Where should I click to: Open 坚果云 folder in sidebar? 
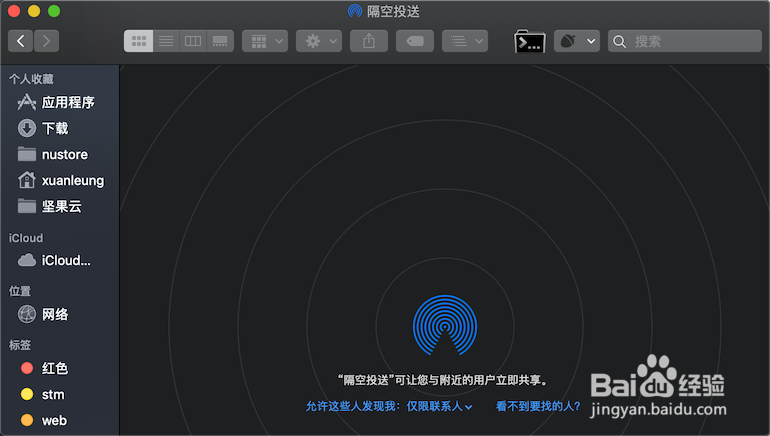click(x=59, y=206)
